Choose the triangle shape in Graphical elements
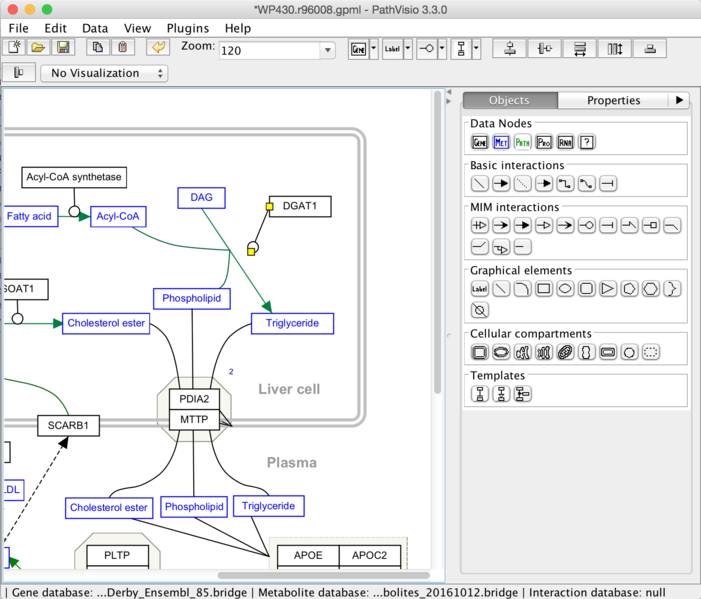 pyautogui.click(x=608, y=289)
